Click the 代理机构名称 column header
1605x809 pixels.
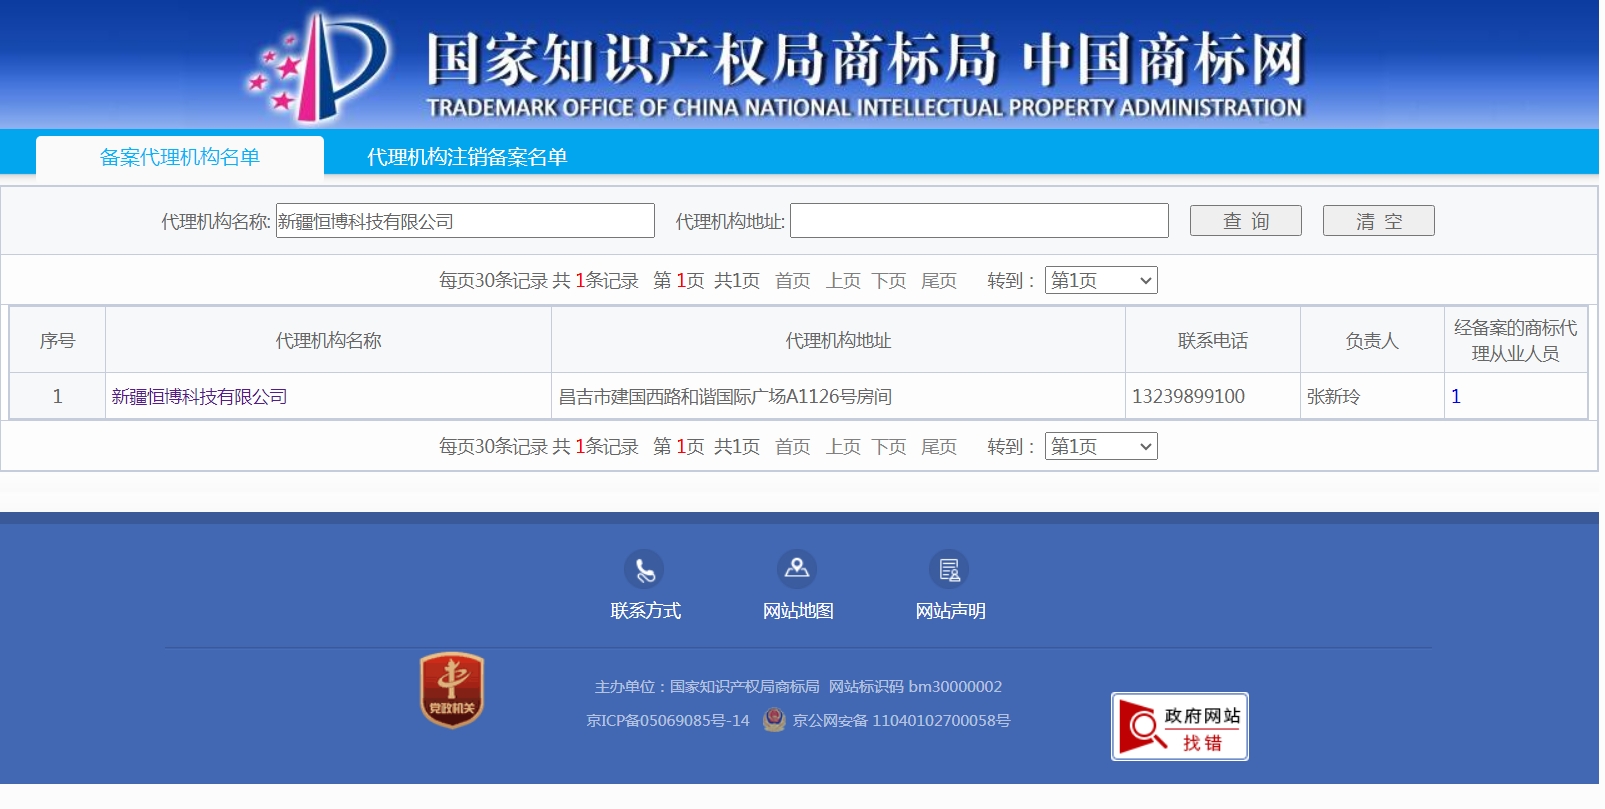pyautogui.click(x=329, y=341)
